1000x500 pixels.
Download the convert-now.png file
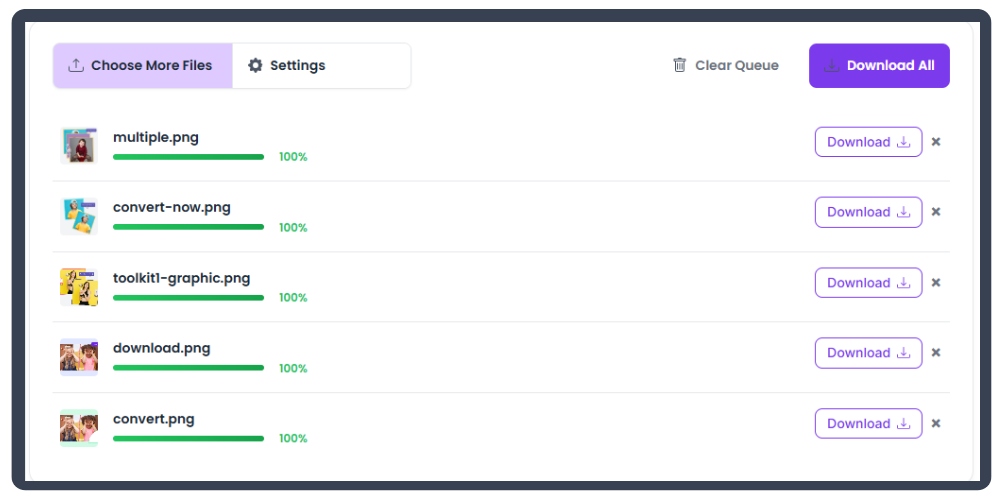[x=868, y=212]
